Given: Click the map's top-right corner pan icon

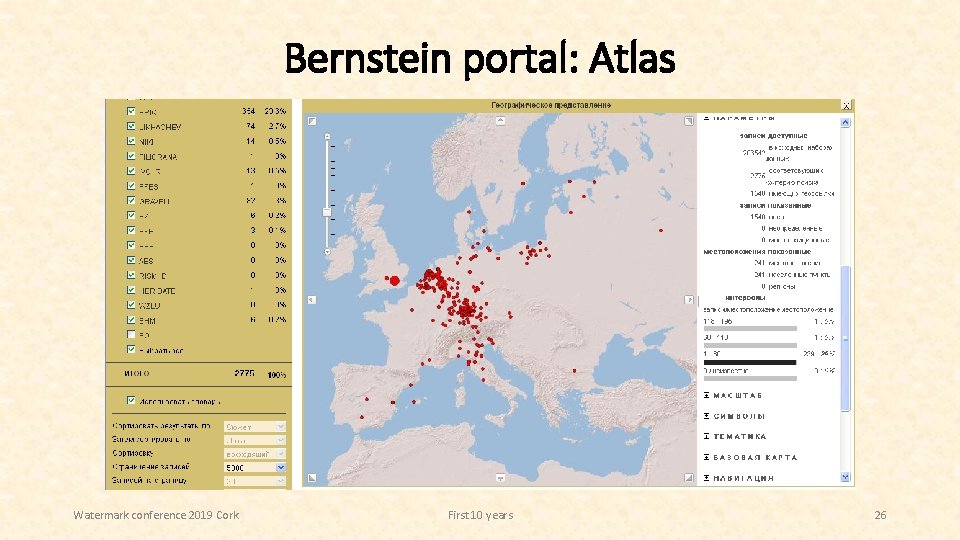Looking at the screenshot, I should pyautogui.click(x=689, y=121).
